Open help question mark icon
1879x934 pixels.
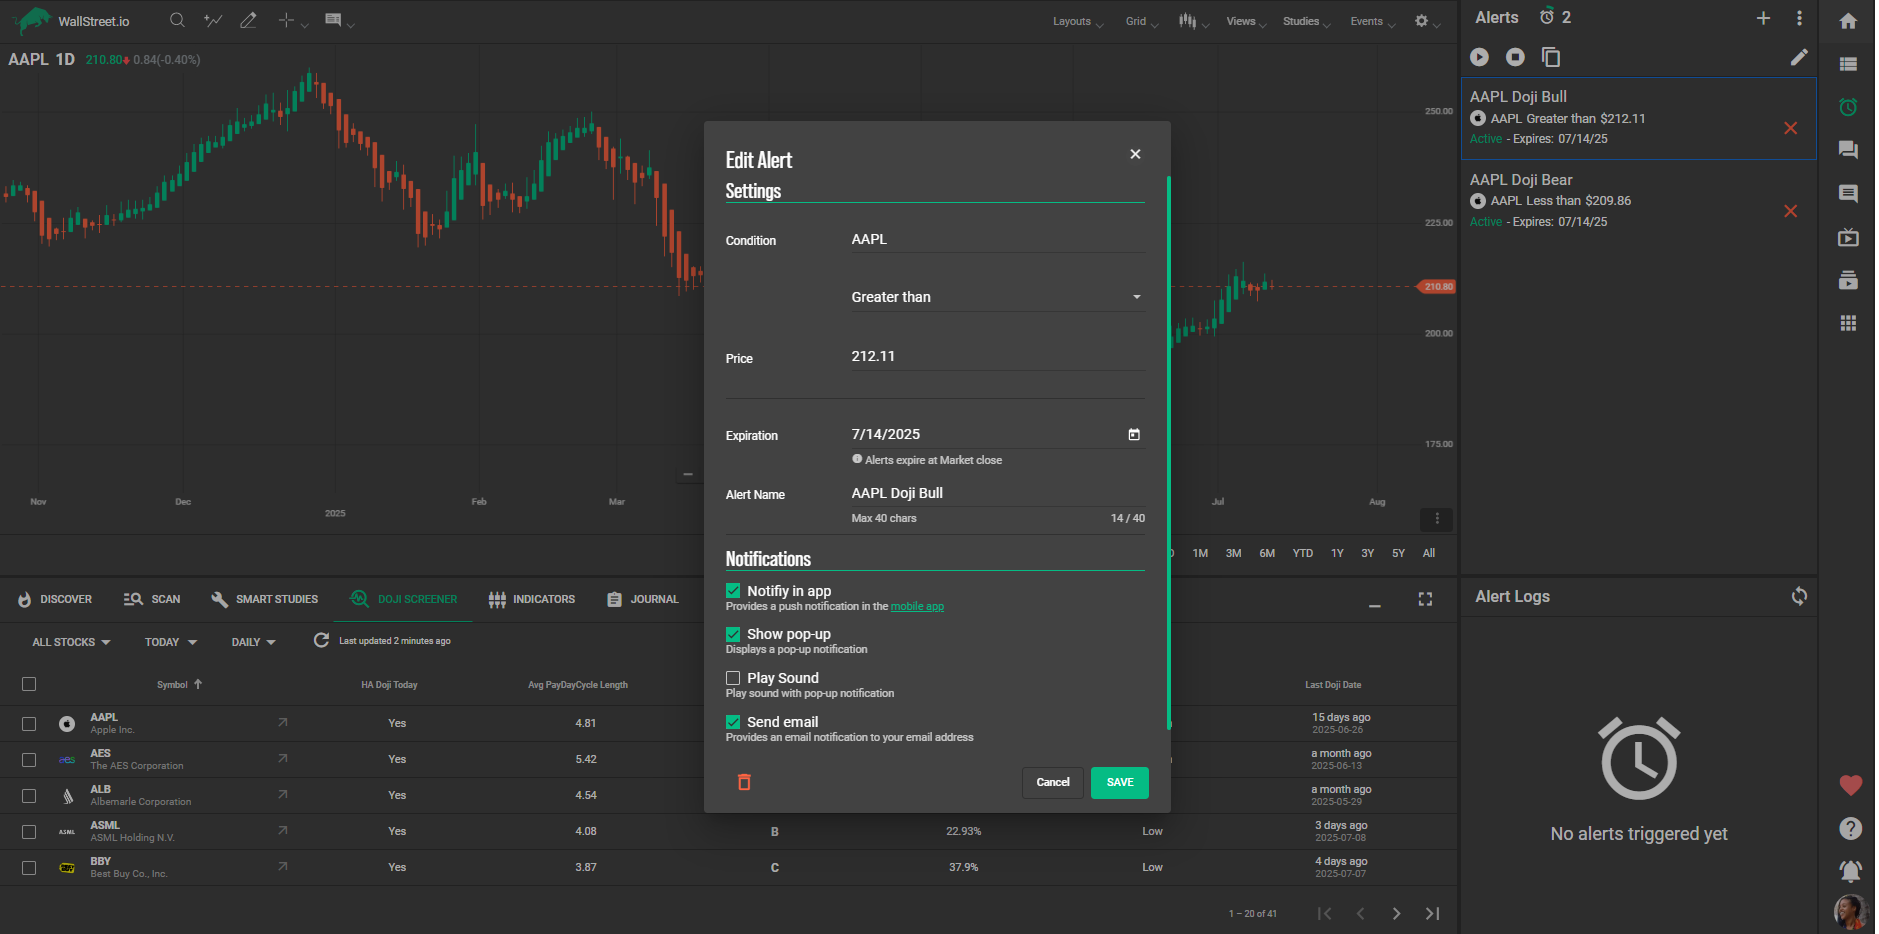(x=1850, y=828)
